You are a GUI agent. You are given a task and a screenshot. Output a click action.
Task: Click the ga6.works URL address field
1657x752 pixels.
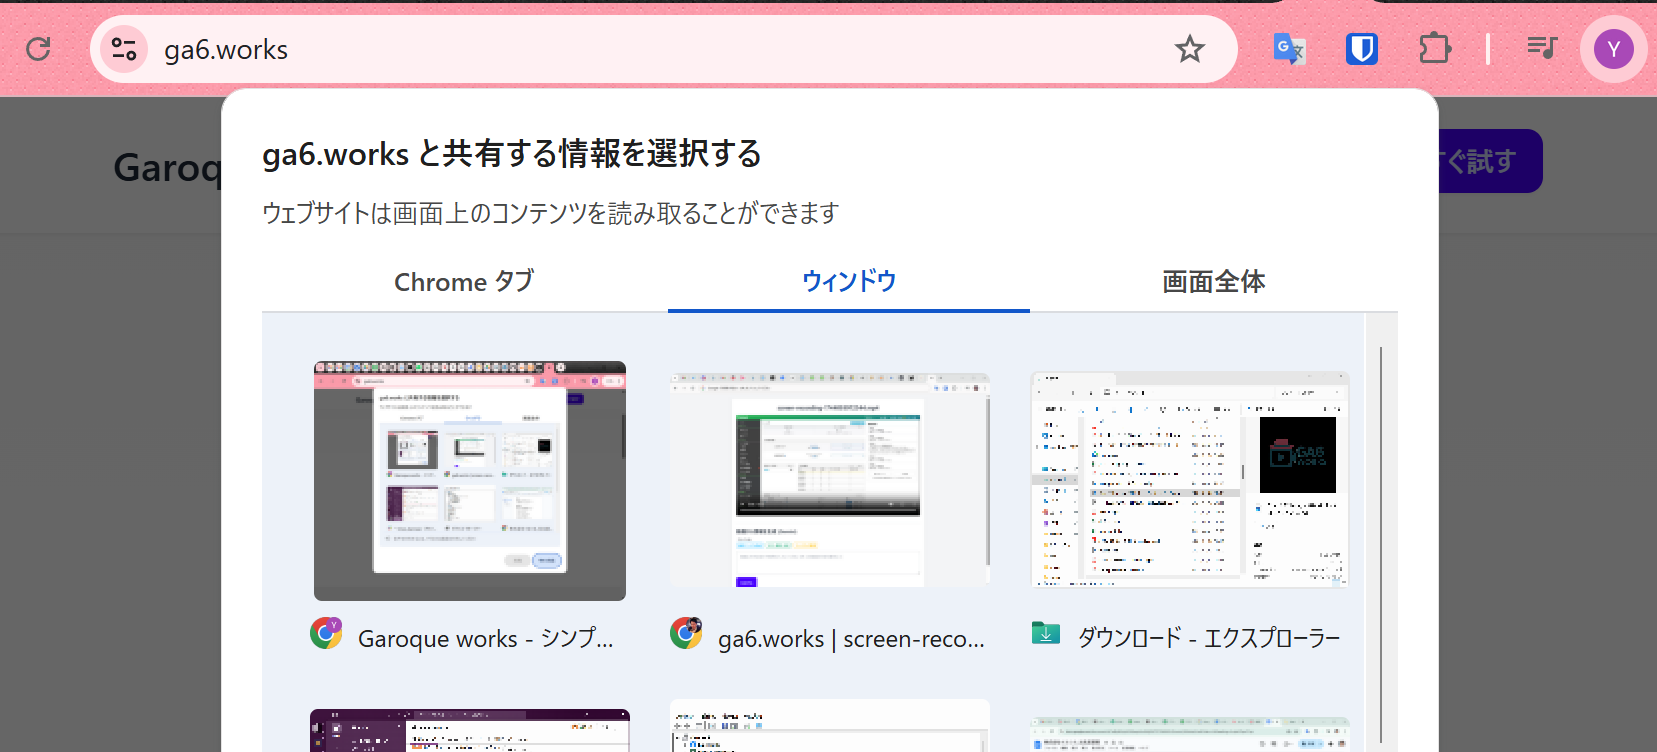pos(600,49)
